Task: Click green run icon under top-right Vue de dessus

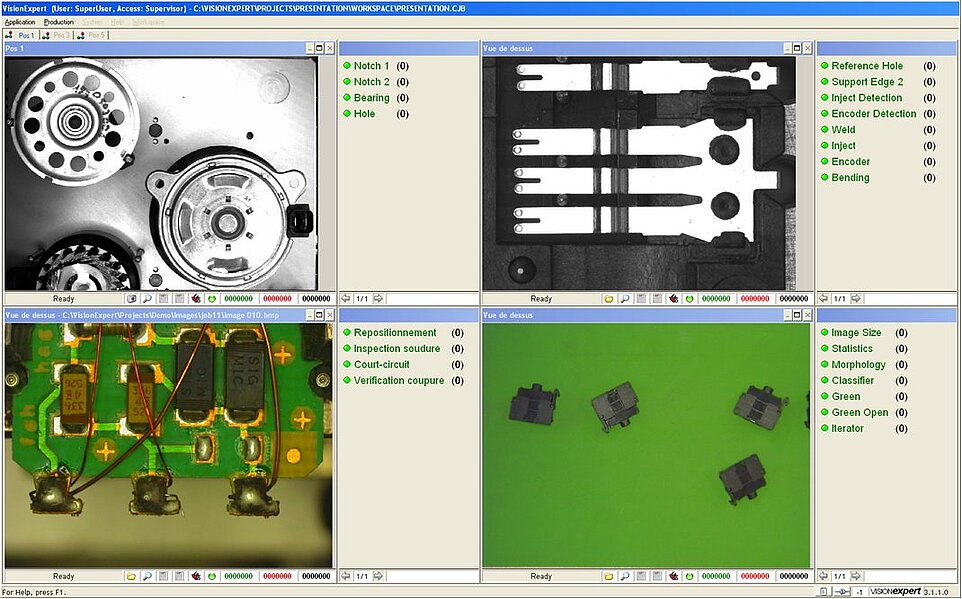Action: (689, 298)
